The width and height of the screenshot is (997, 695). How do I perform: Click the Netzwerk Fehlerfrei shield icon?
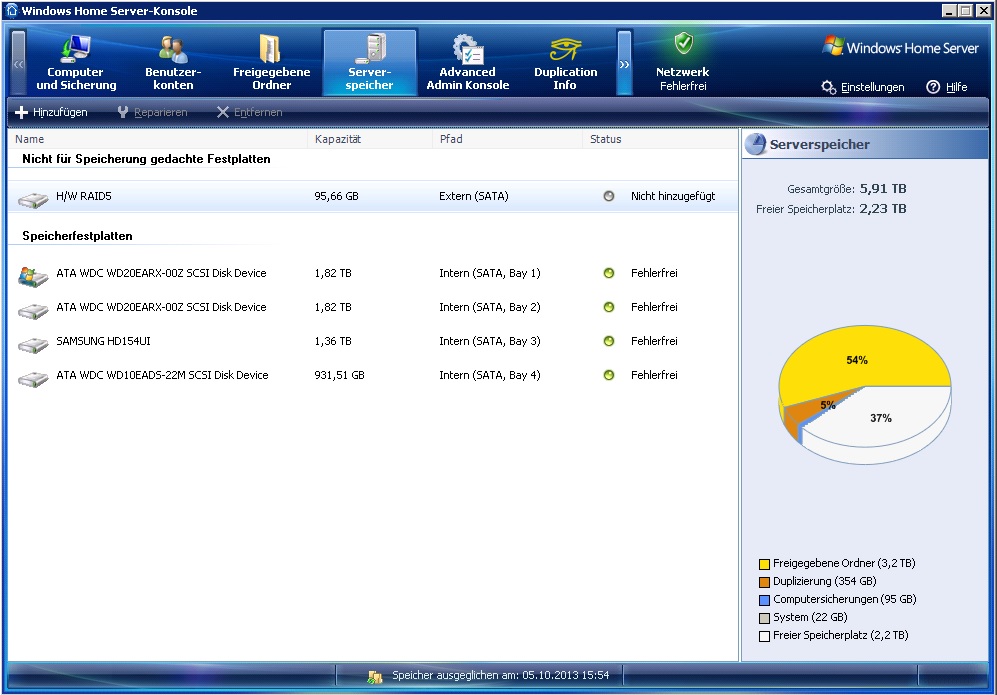(682, 43)
